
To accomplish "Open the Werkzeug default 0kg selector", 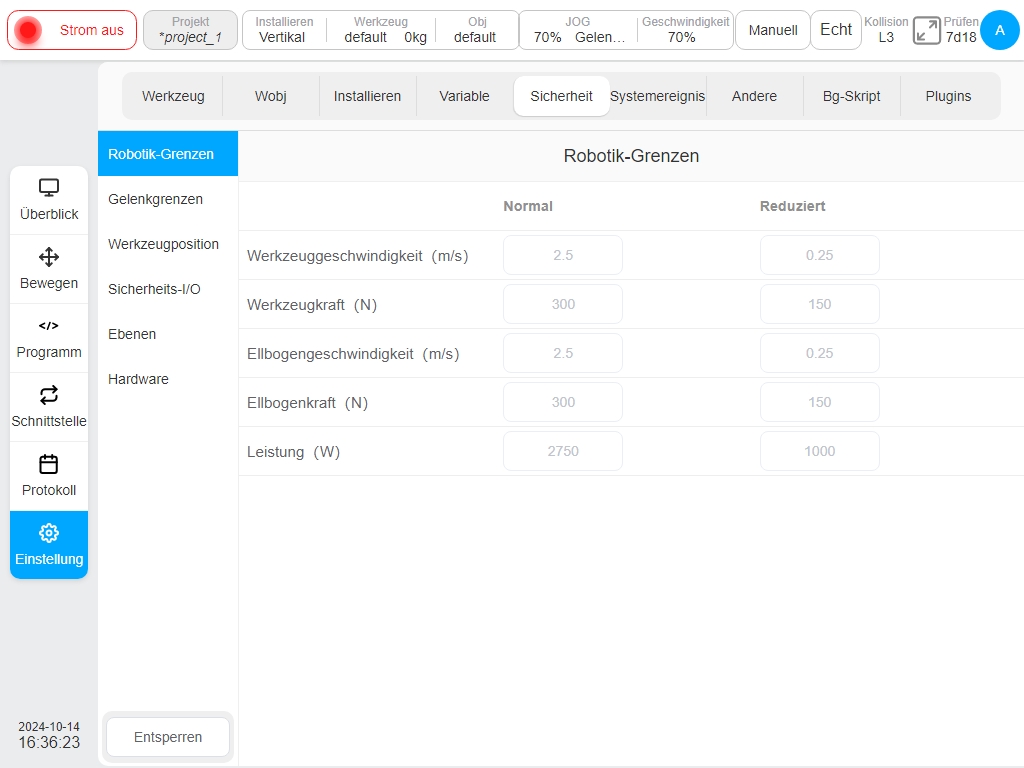I will point(381,30).
